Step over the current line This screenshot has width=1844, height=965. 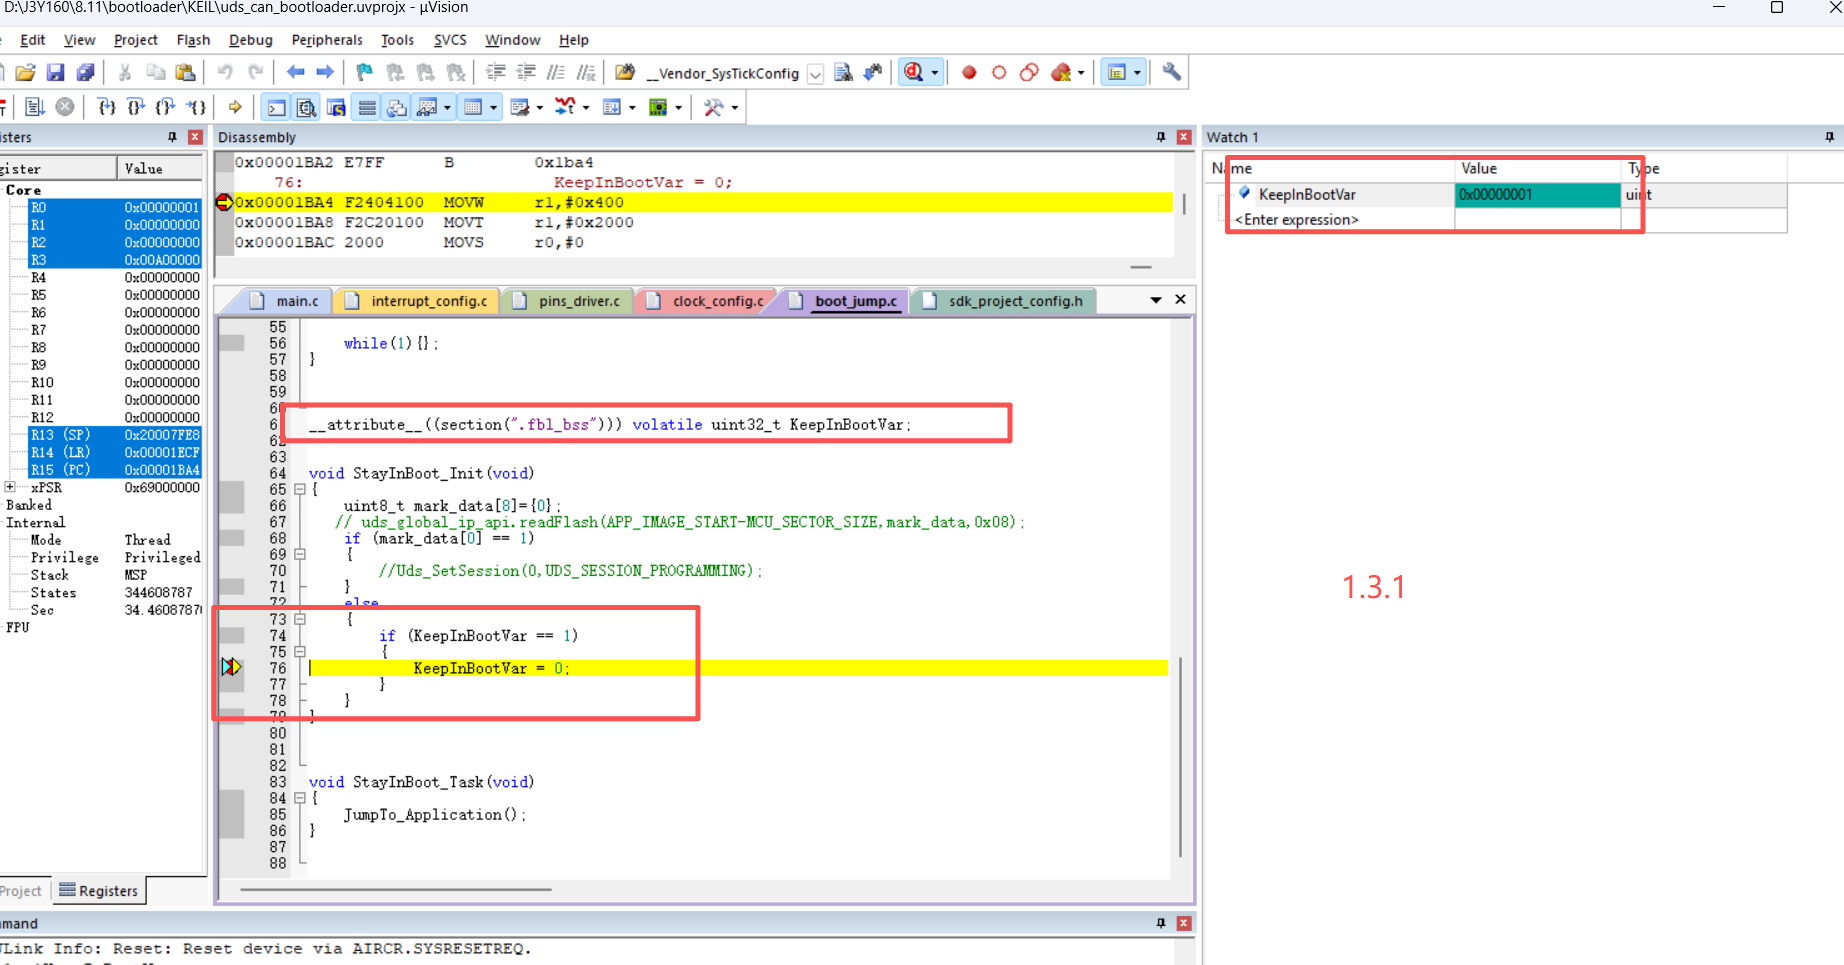pos(136,107)
